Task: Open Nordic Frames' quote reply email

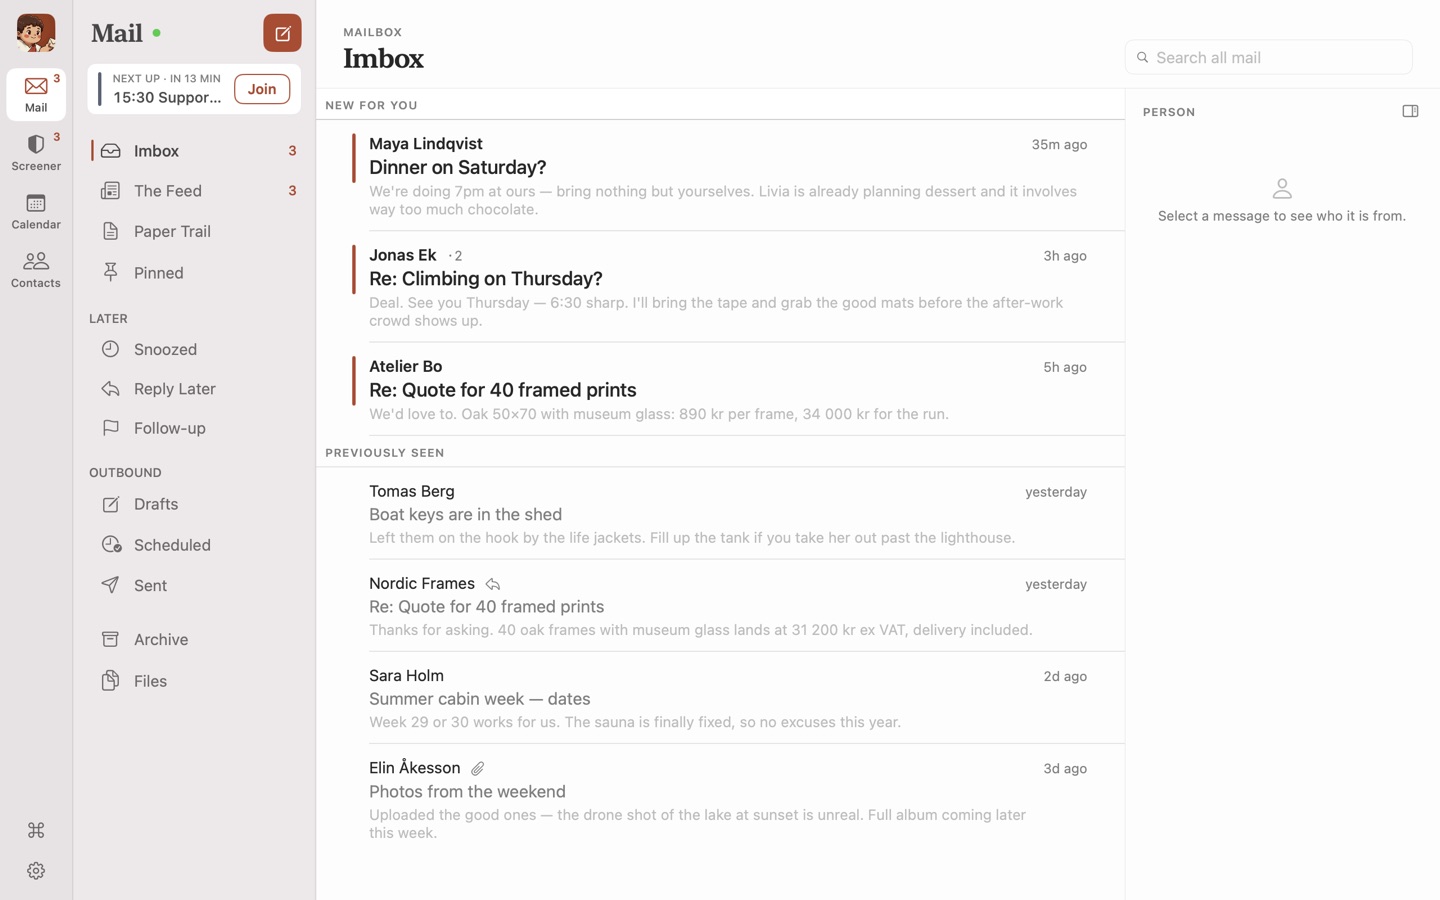Action: coord(721,605)
